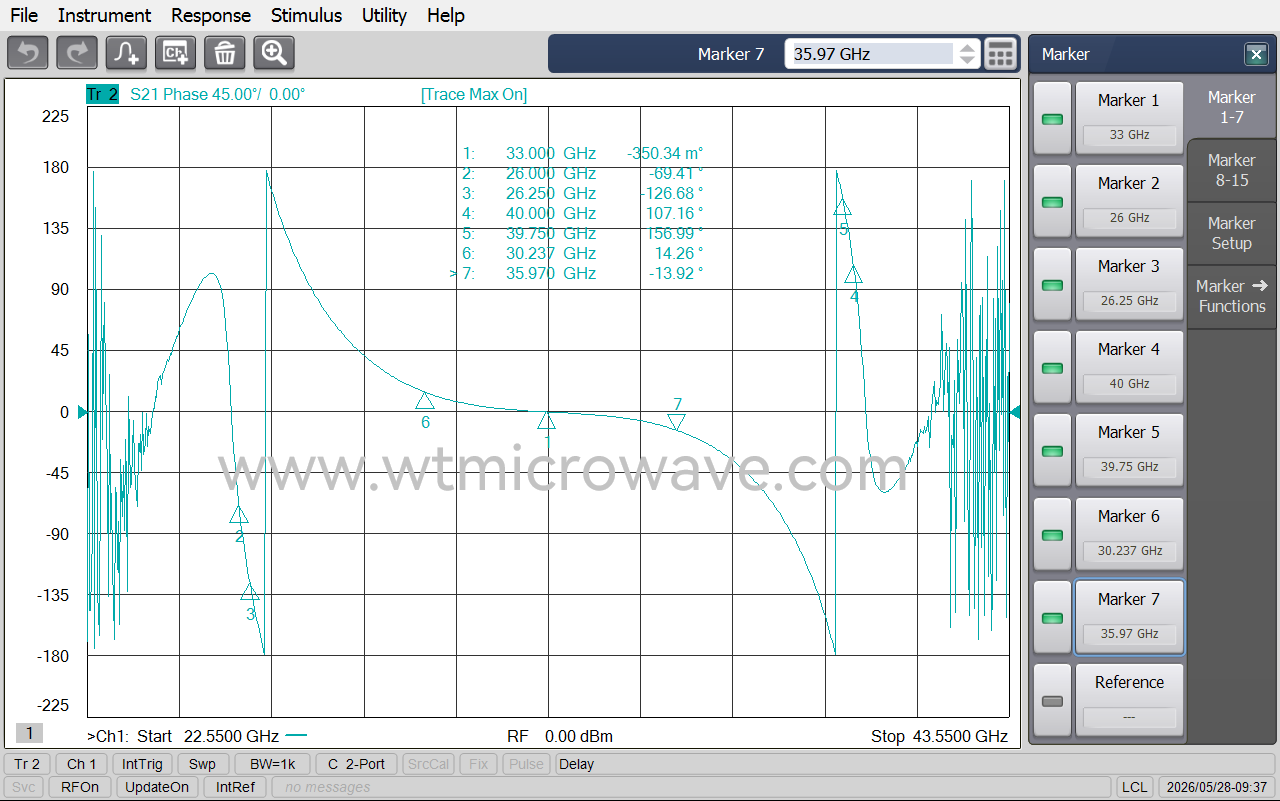Switch to Marker 8-15 tab
The width and height of the screenshot is (1280, 801).
point(1231,170)
